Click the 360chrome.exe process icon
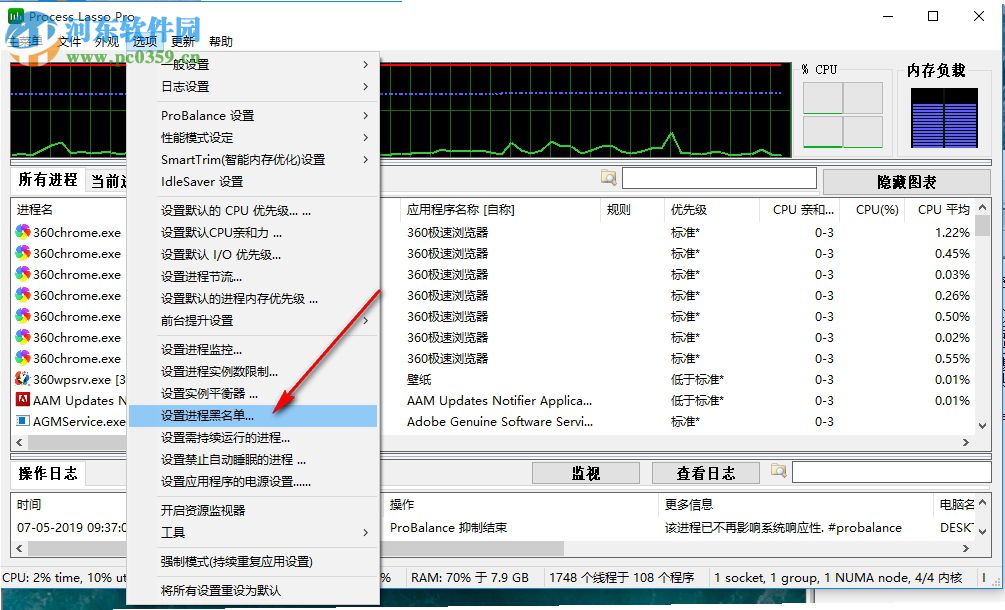The height and width of the screenshot is (610, 1005). tap(22, 232)
